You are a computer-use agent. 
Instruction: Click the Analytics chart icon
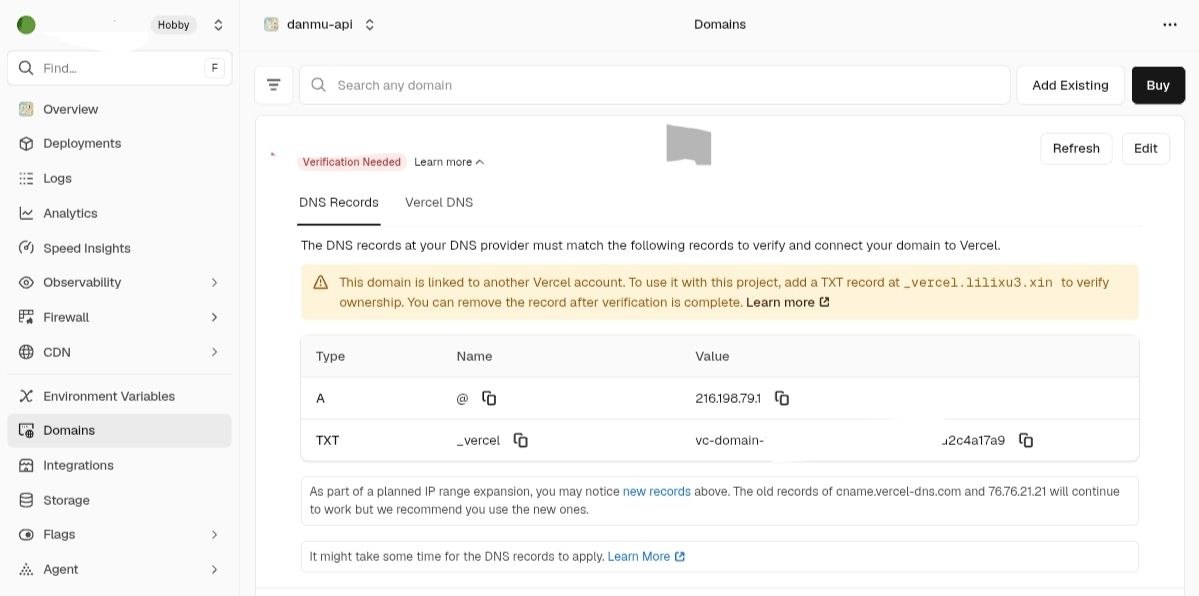coord(26,213)
